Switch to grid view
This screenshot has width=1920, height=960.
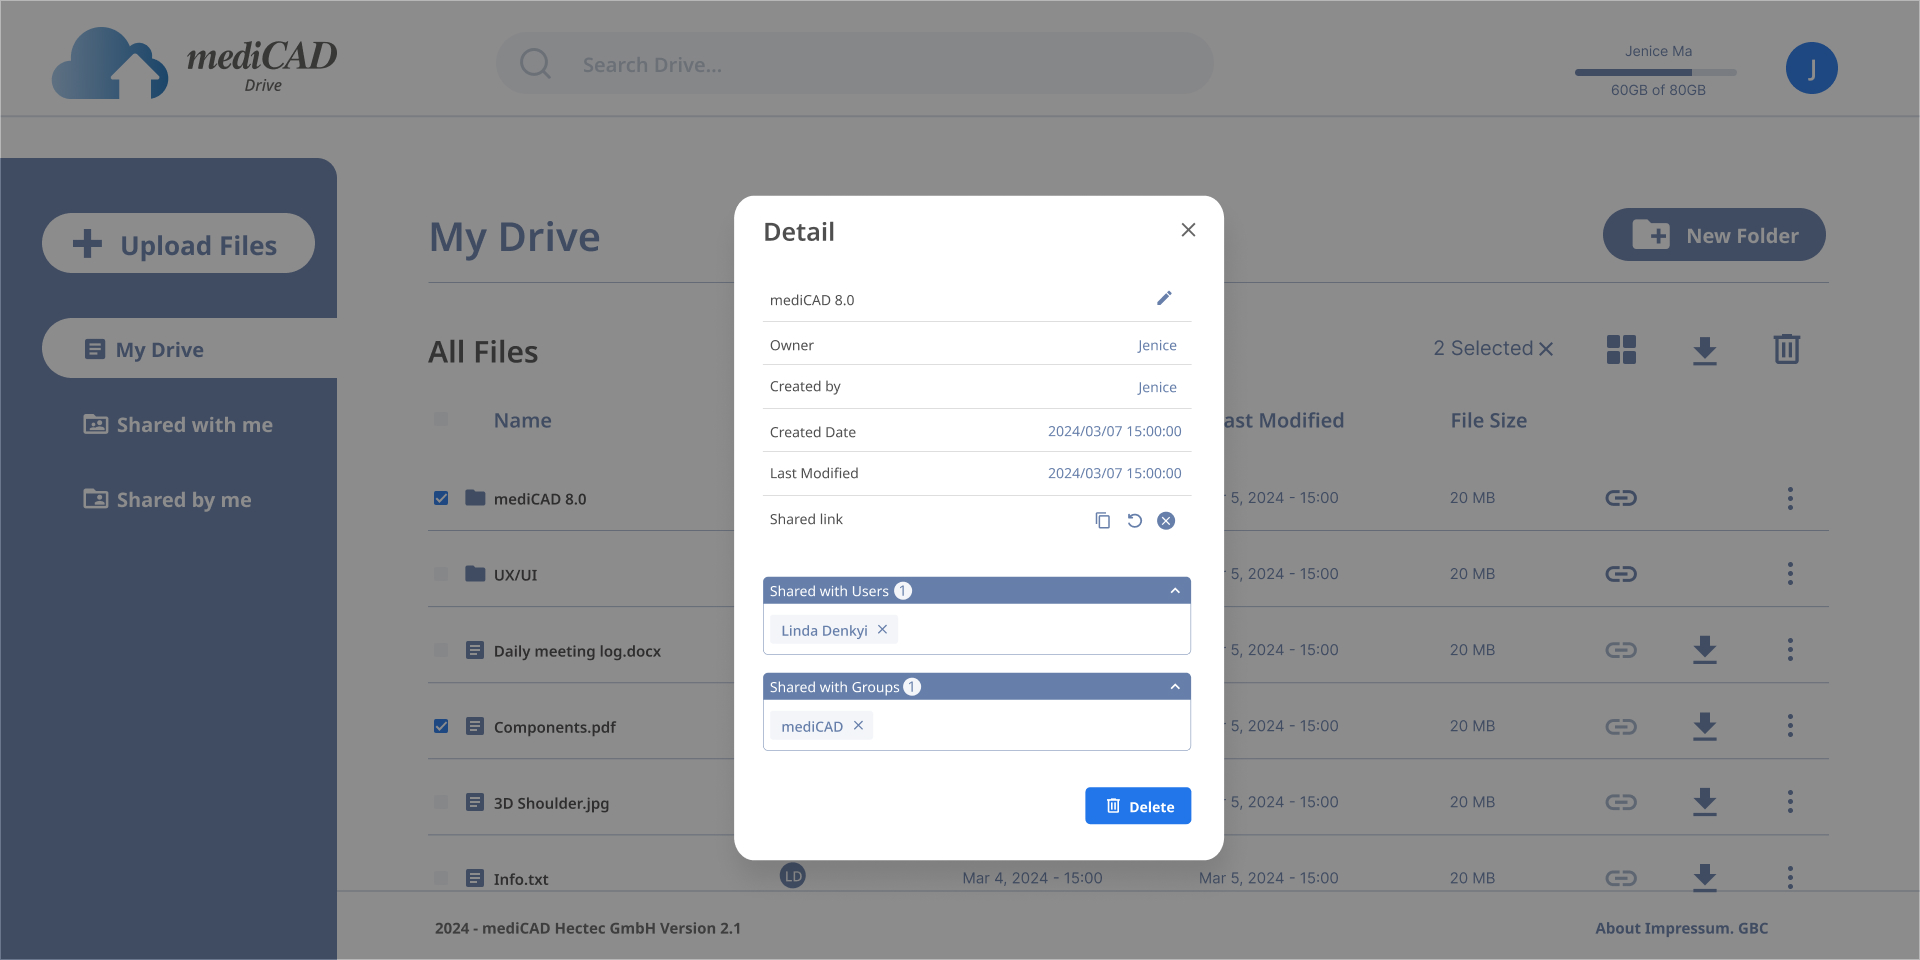[x=1621, y=349]
